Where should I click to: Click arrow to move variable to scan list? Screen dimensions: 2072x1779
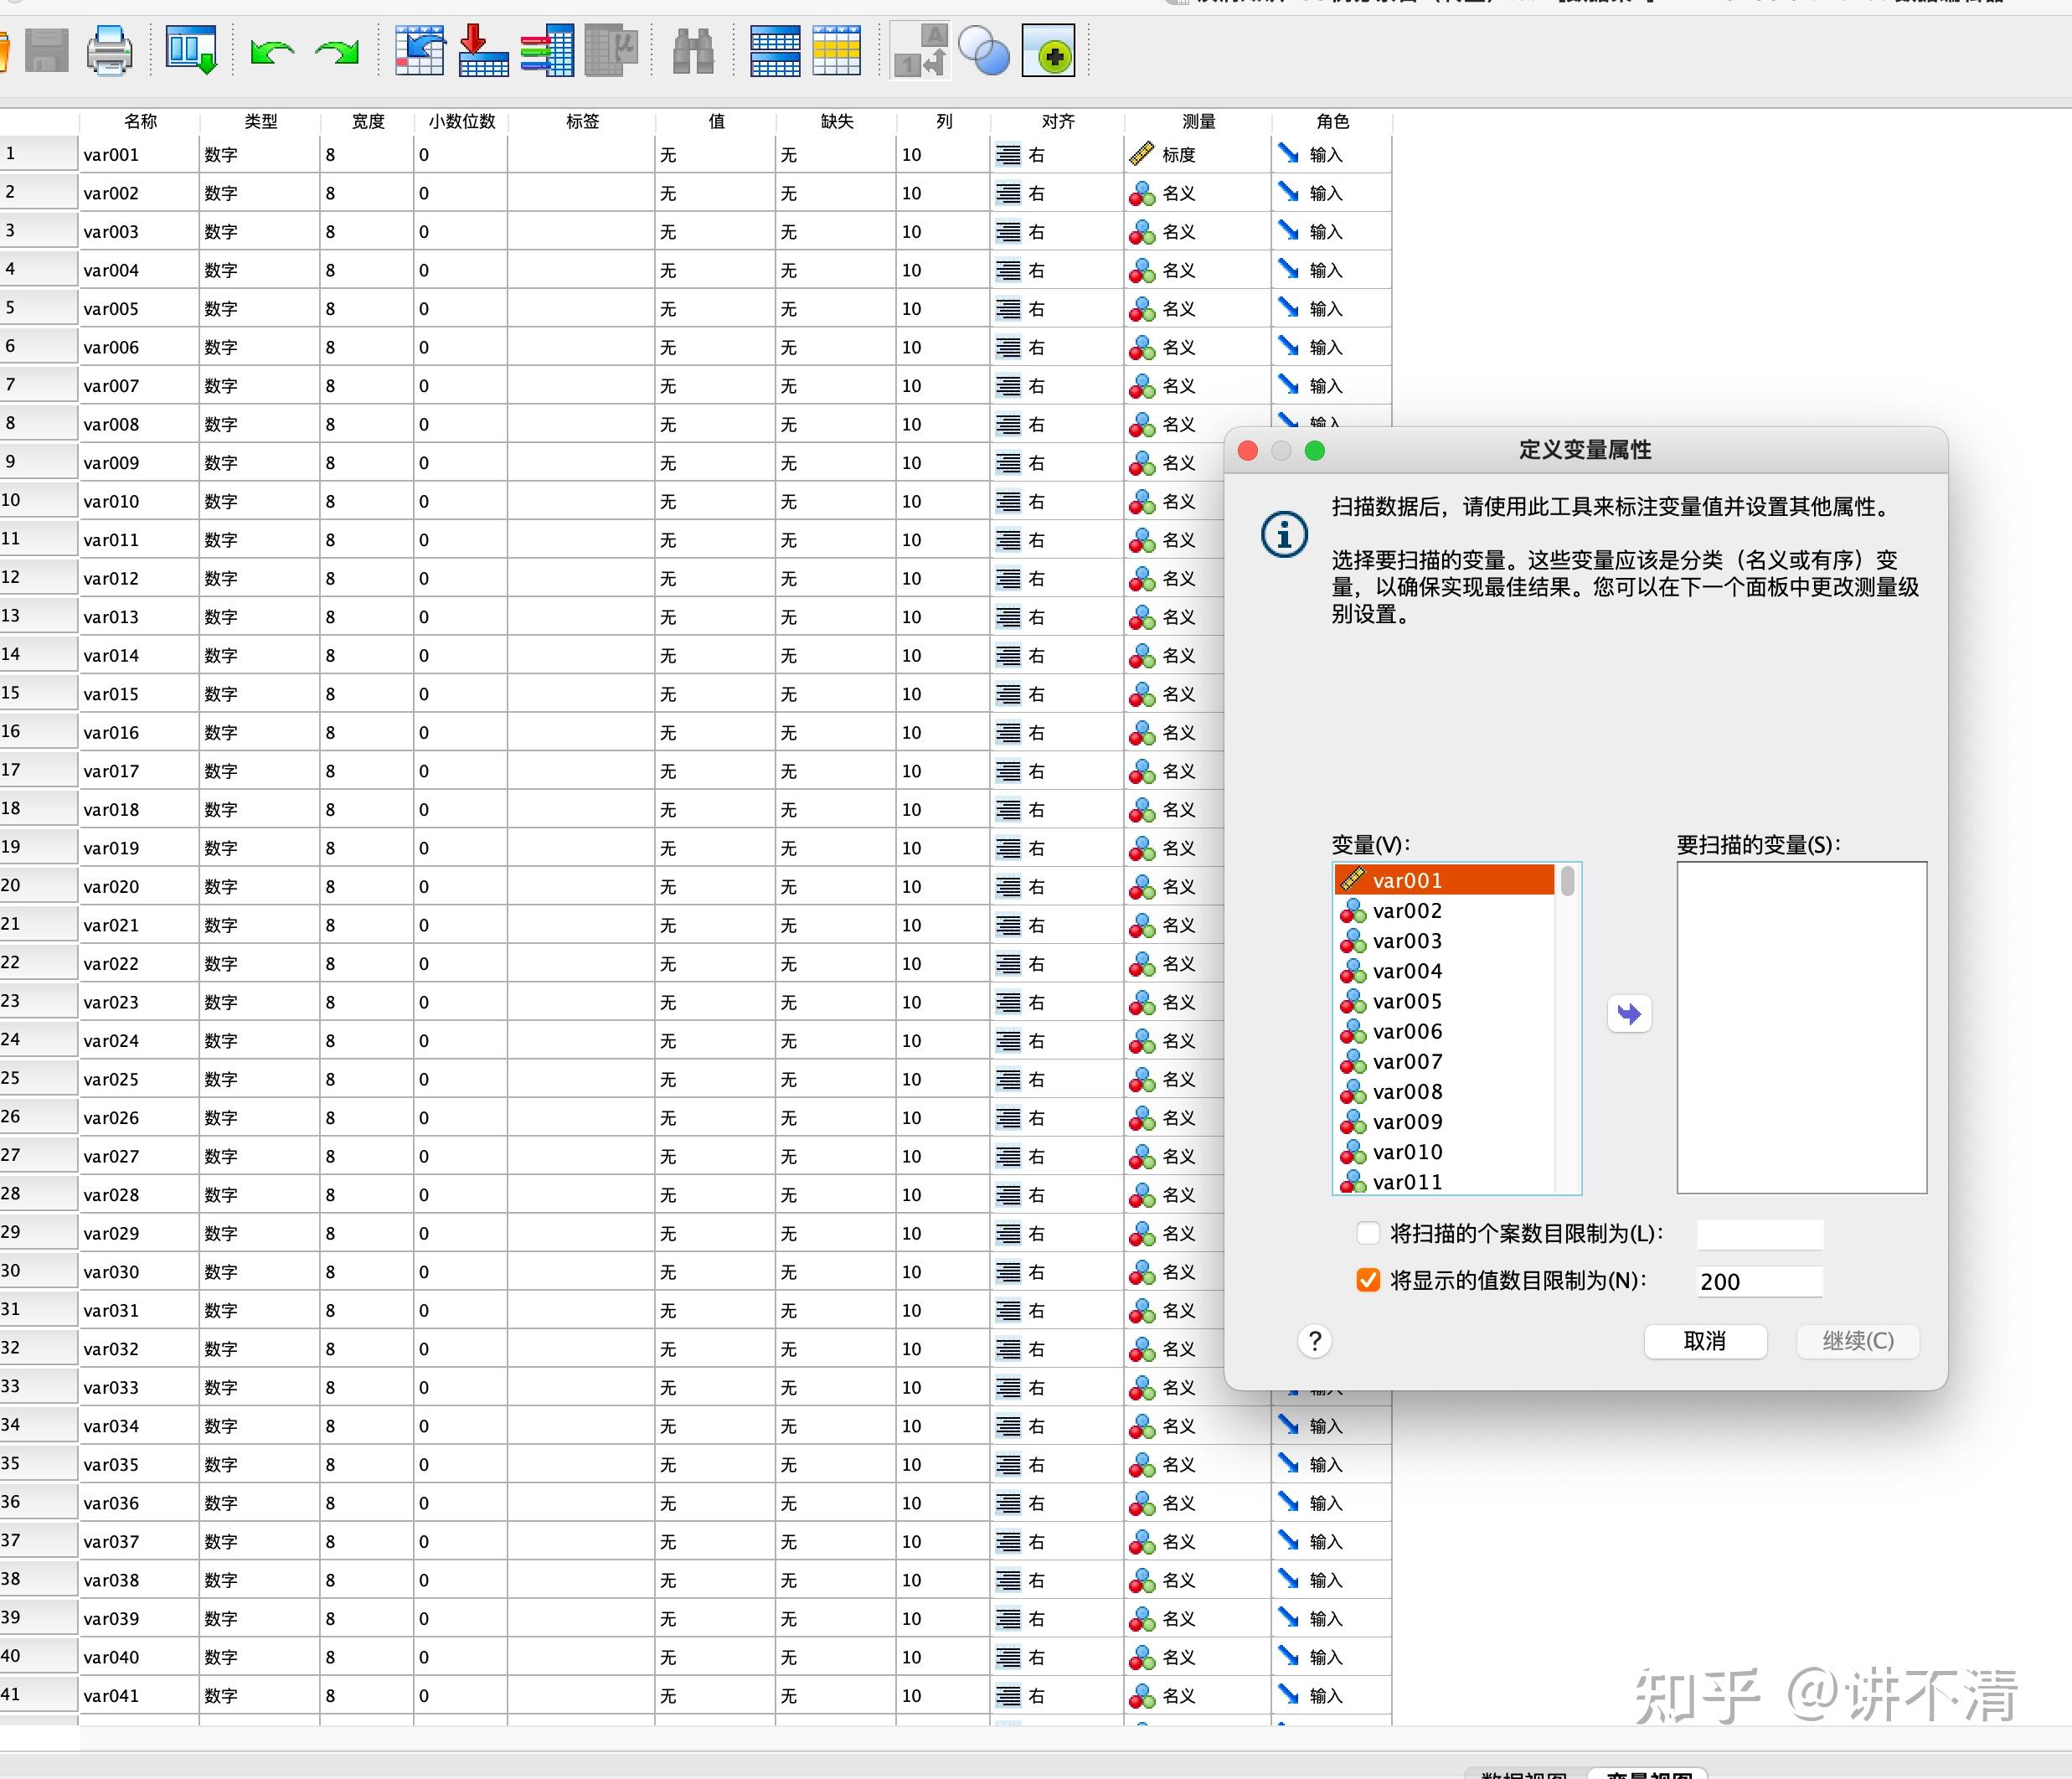click(1629, 1014)
